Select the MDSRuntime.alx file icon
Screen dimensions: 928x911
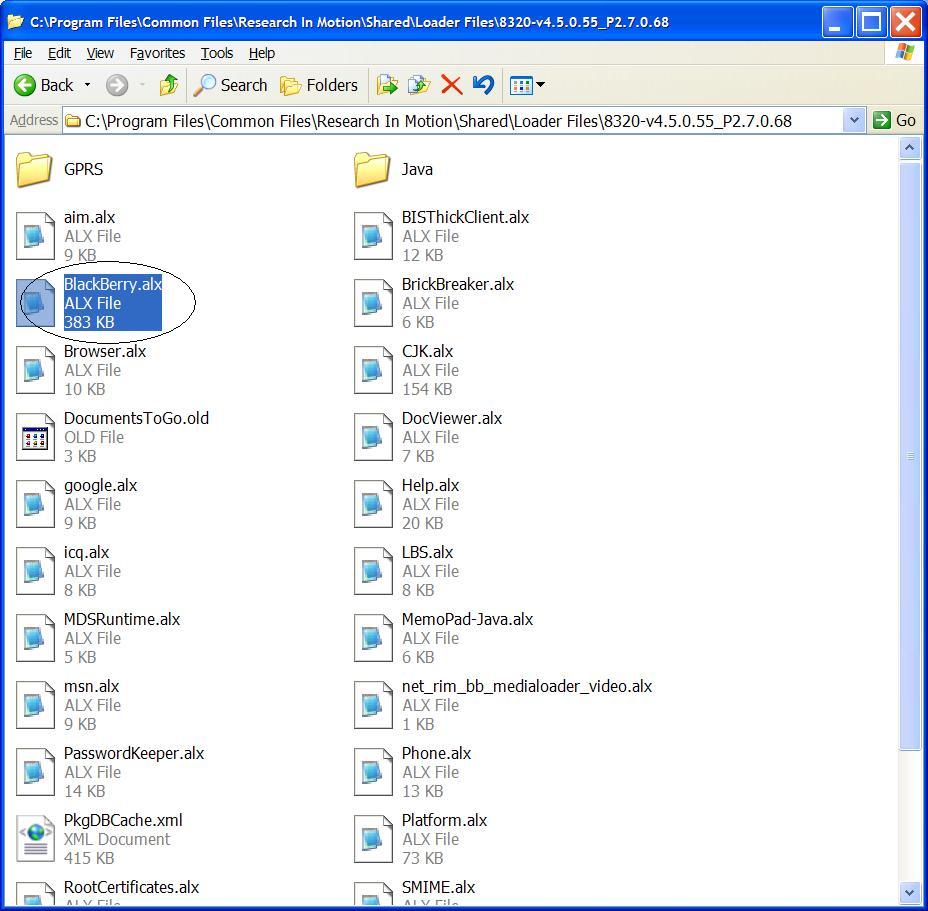(35, 638)
